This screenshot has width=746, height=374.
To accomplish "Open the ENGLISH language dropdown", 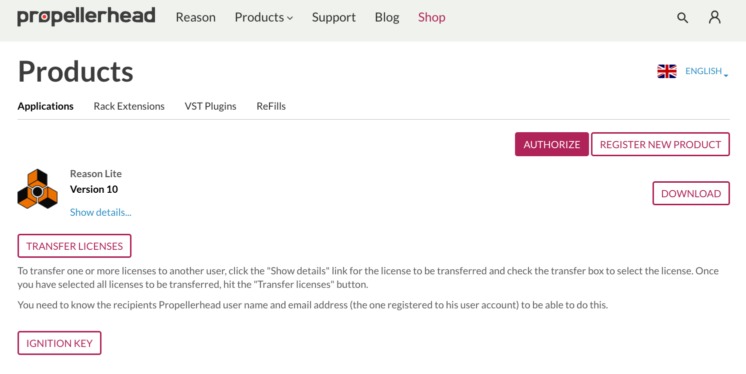I will tap(706, 71).
